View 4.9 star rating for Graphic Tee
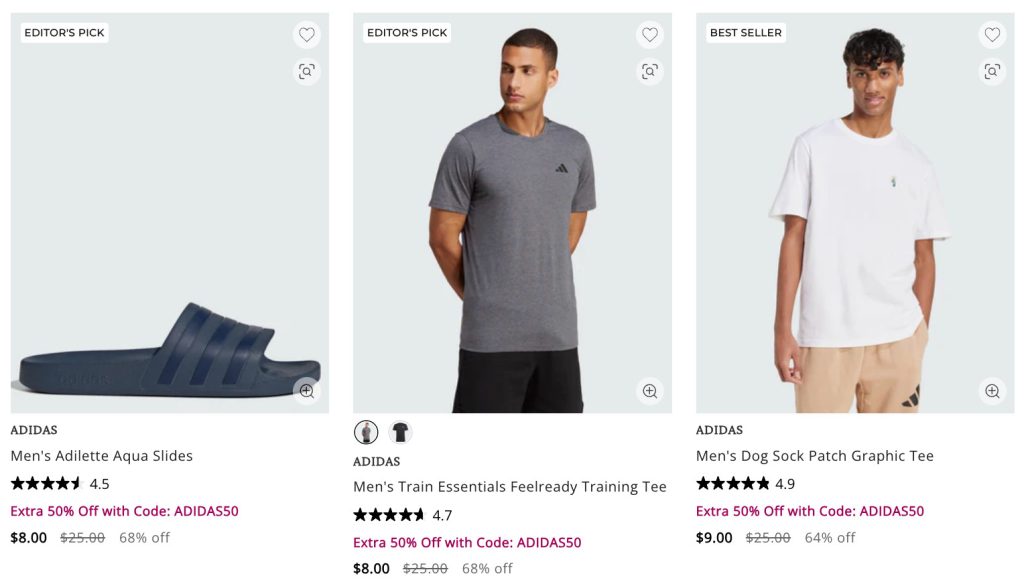Screen dimensions: 1024x580 tap(745, 484)
